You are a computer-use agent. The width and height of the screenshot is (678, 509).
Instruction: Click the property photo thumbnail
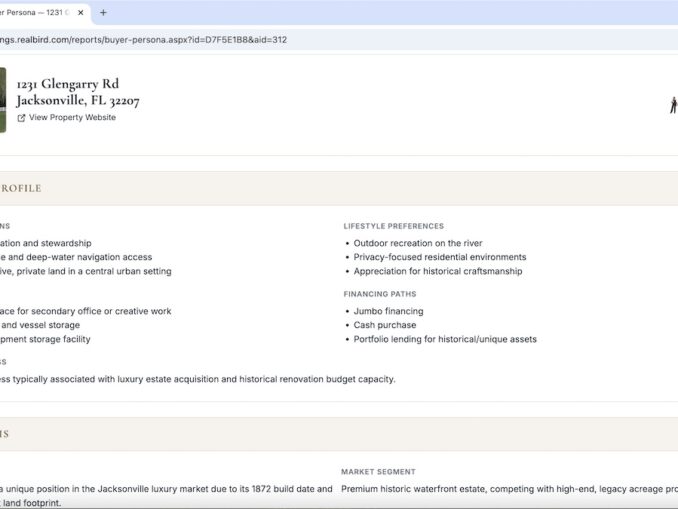3,100
